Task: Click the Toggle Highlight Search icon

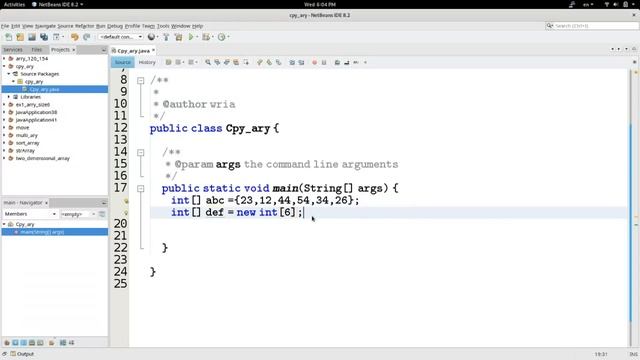Action: click(x=236, y=62)
